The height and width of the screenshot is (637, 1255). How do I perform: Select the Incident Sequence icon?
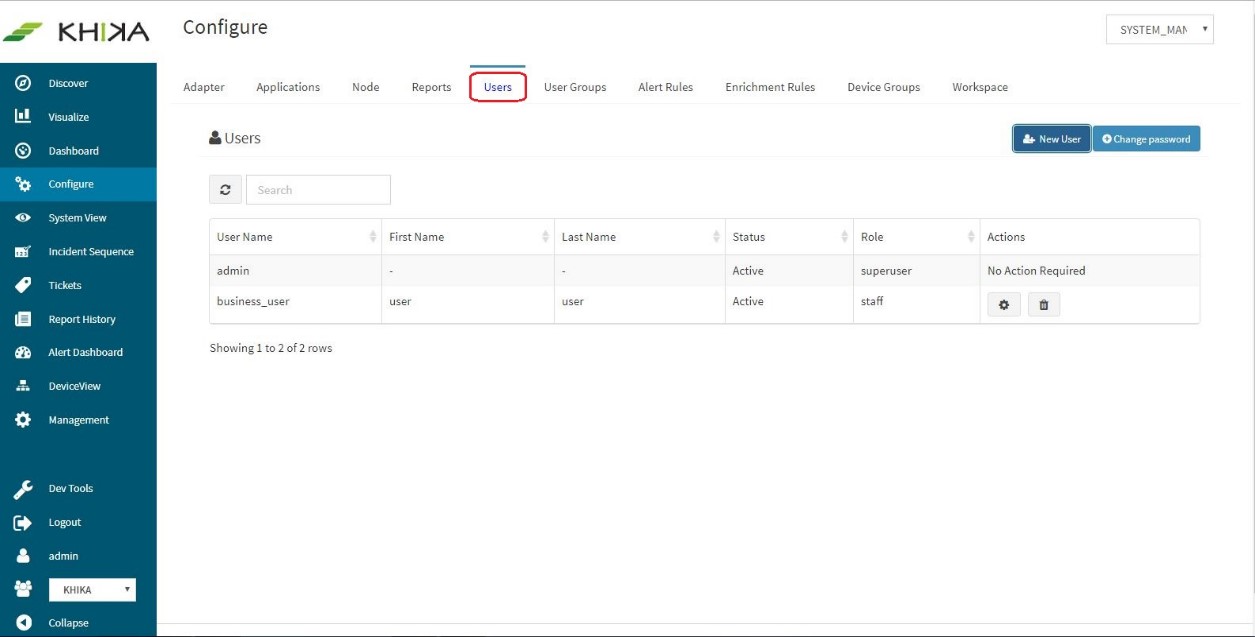click(21, 252)
